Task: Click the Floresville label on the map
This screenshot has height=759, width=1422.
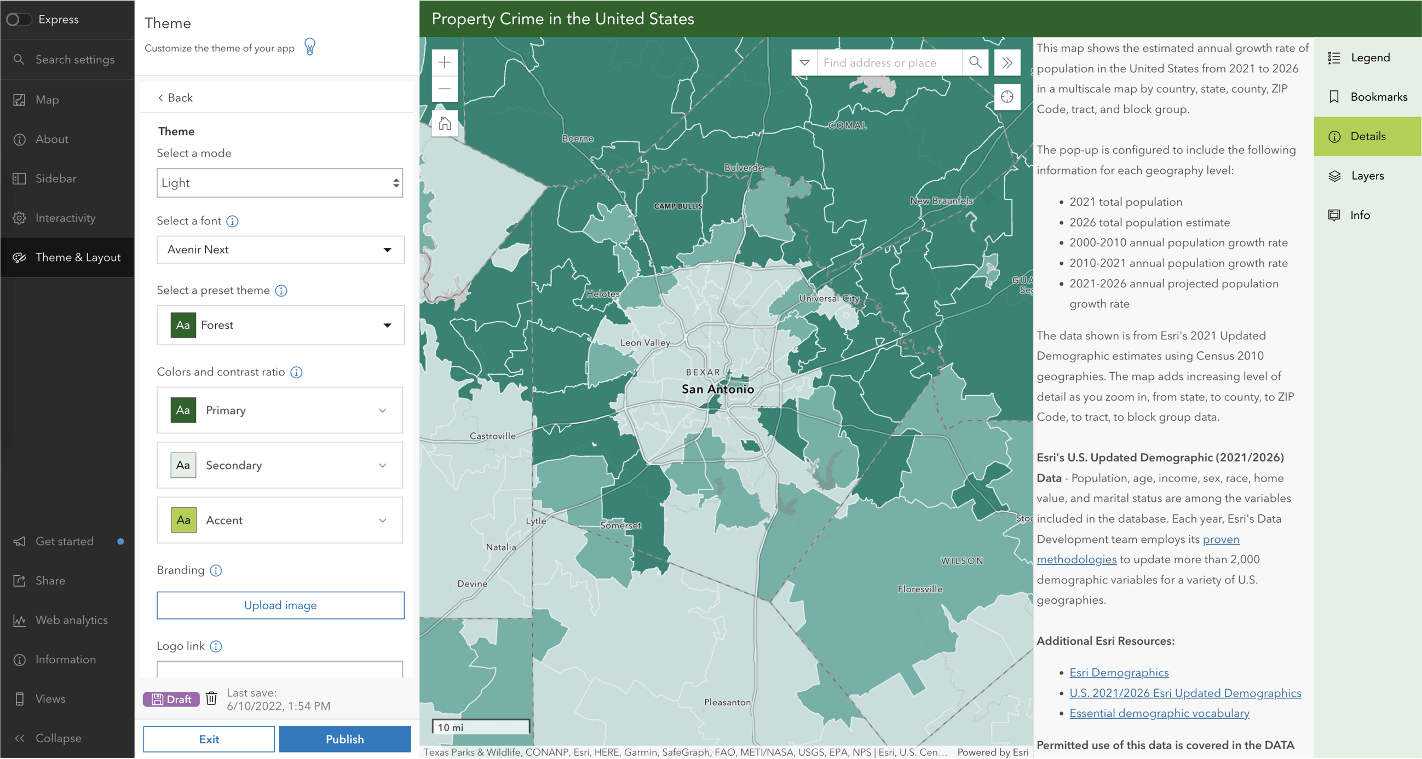Action: click(x=920, y=589)
